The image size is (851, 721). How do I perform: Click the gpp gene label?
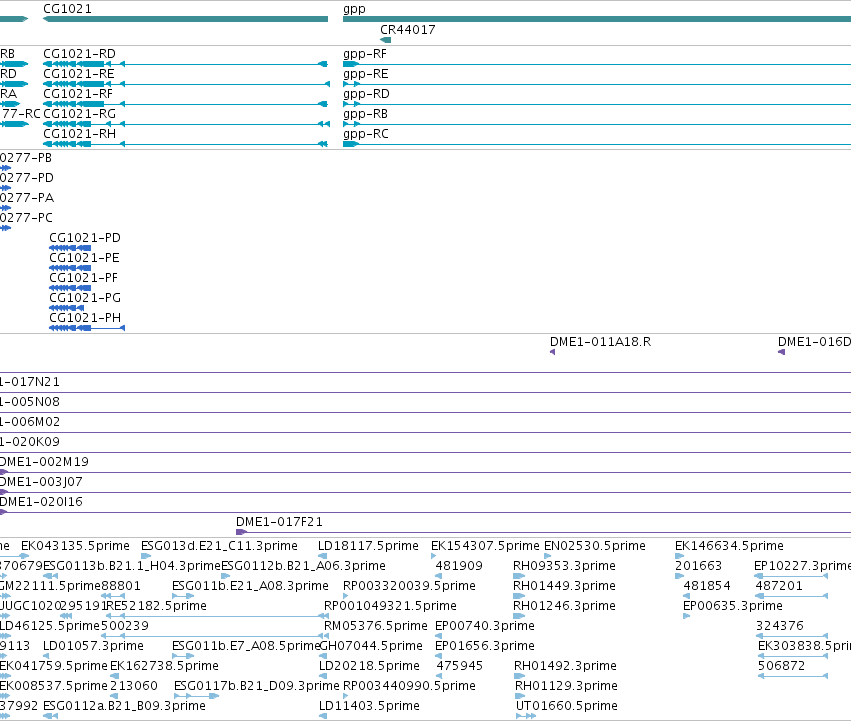coord(354,9)
